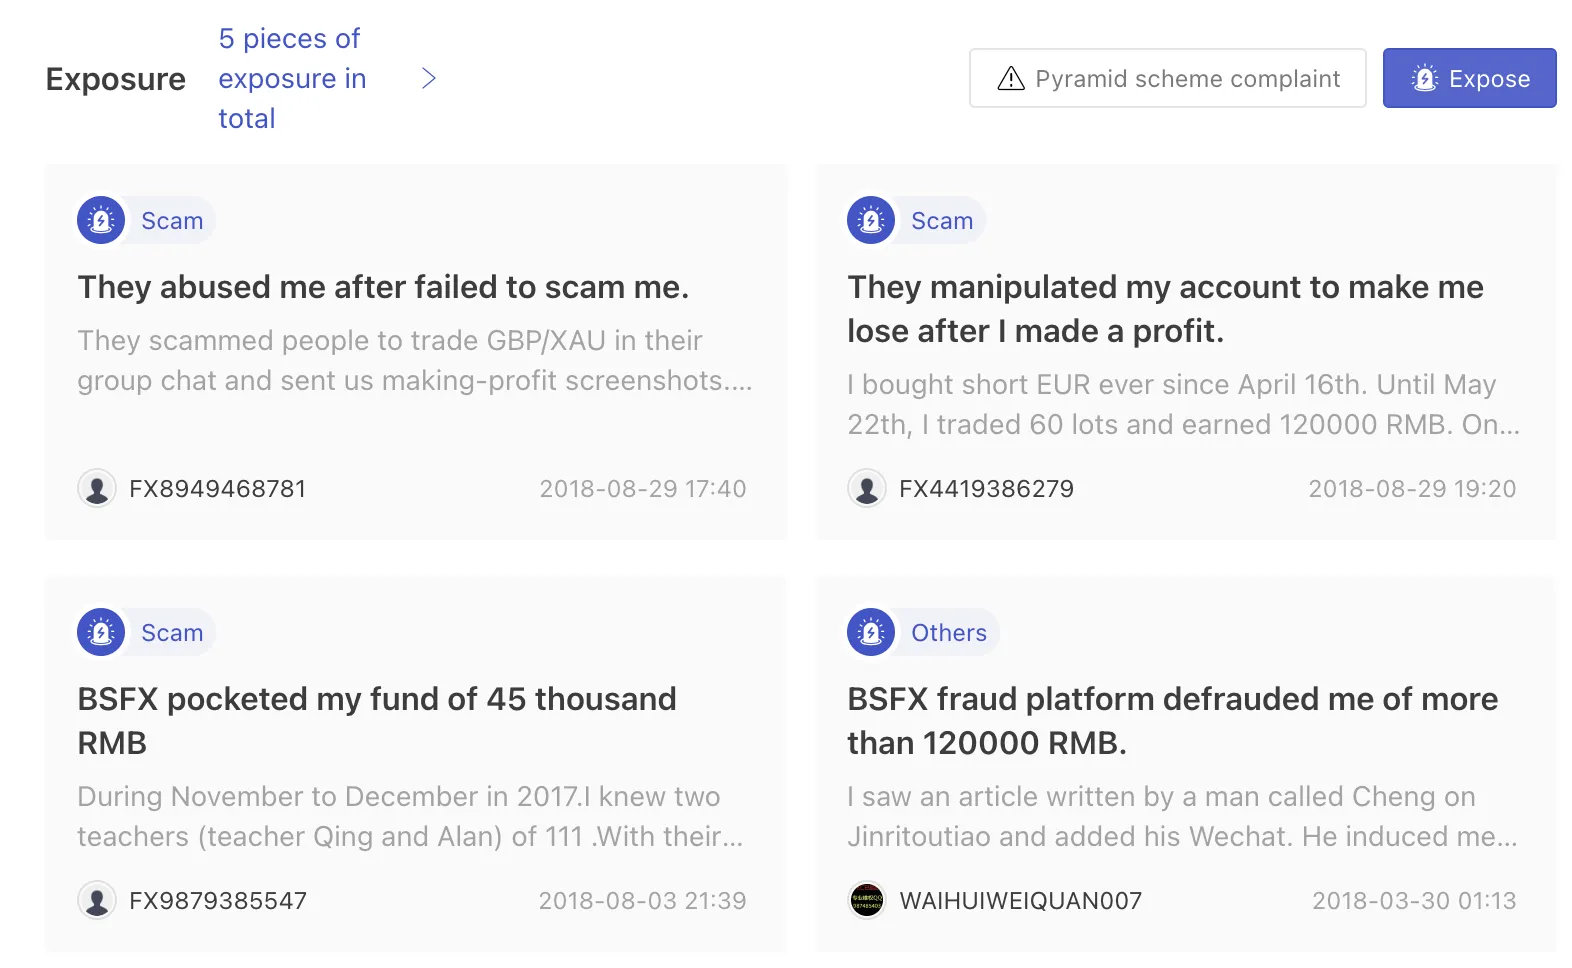Viewport: 1572px width, 968px height.
Task: Click 'I saw an article written' excerpt
Action: pyautogui.click(x=1183, y=817)
